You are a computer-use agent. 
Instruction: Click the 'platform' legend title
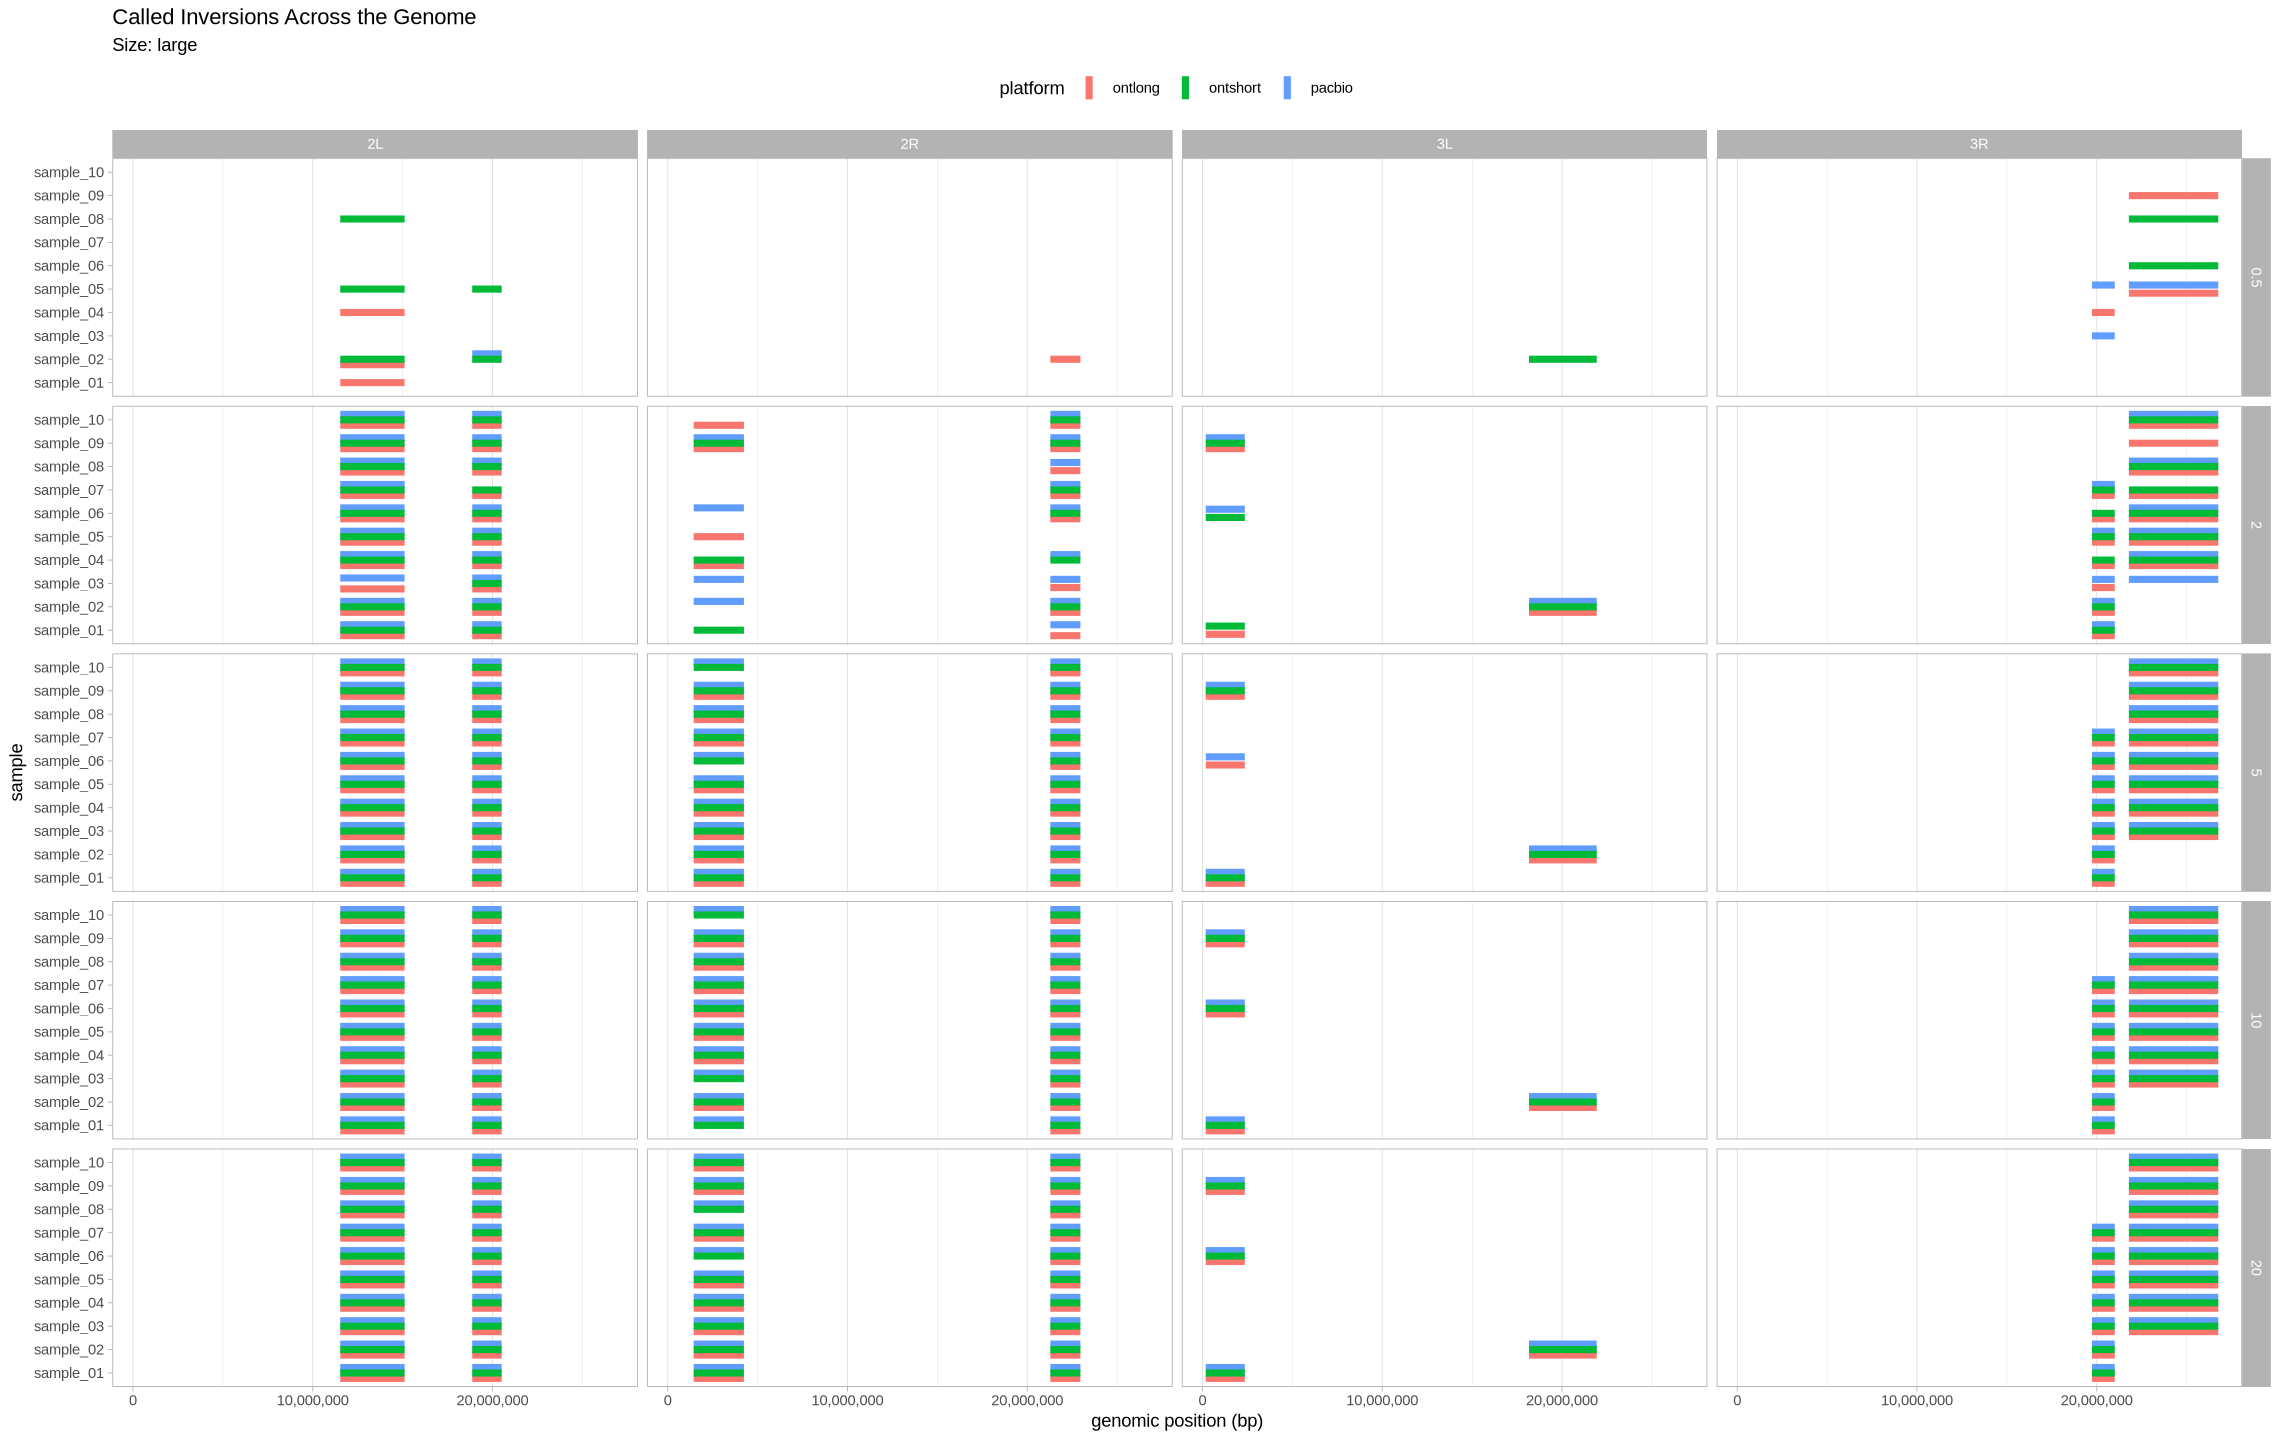click(x=1031, y=88)
